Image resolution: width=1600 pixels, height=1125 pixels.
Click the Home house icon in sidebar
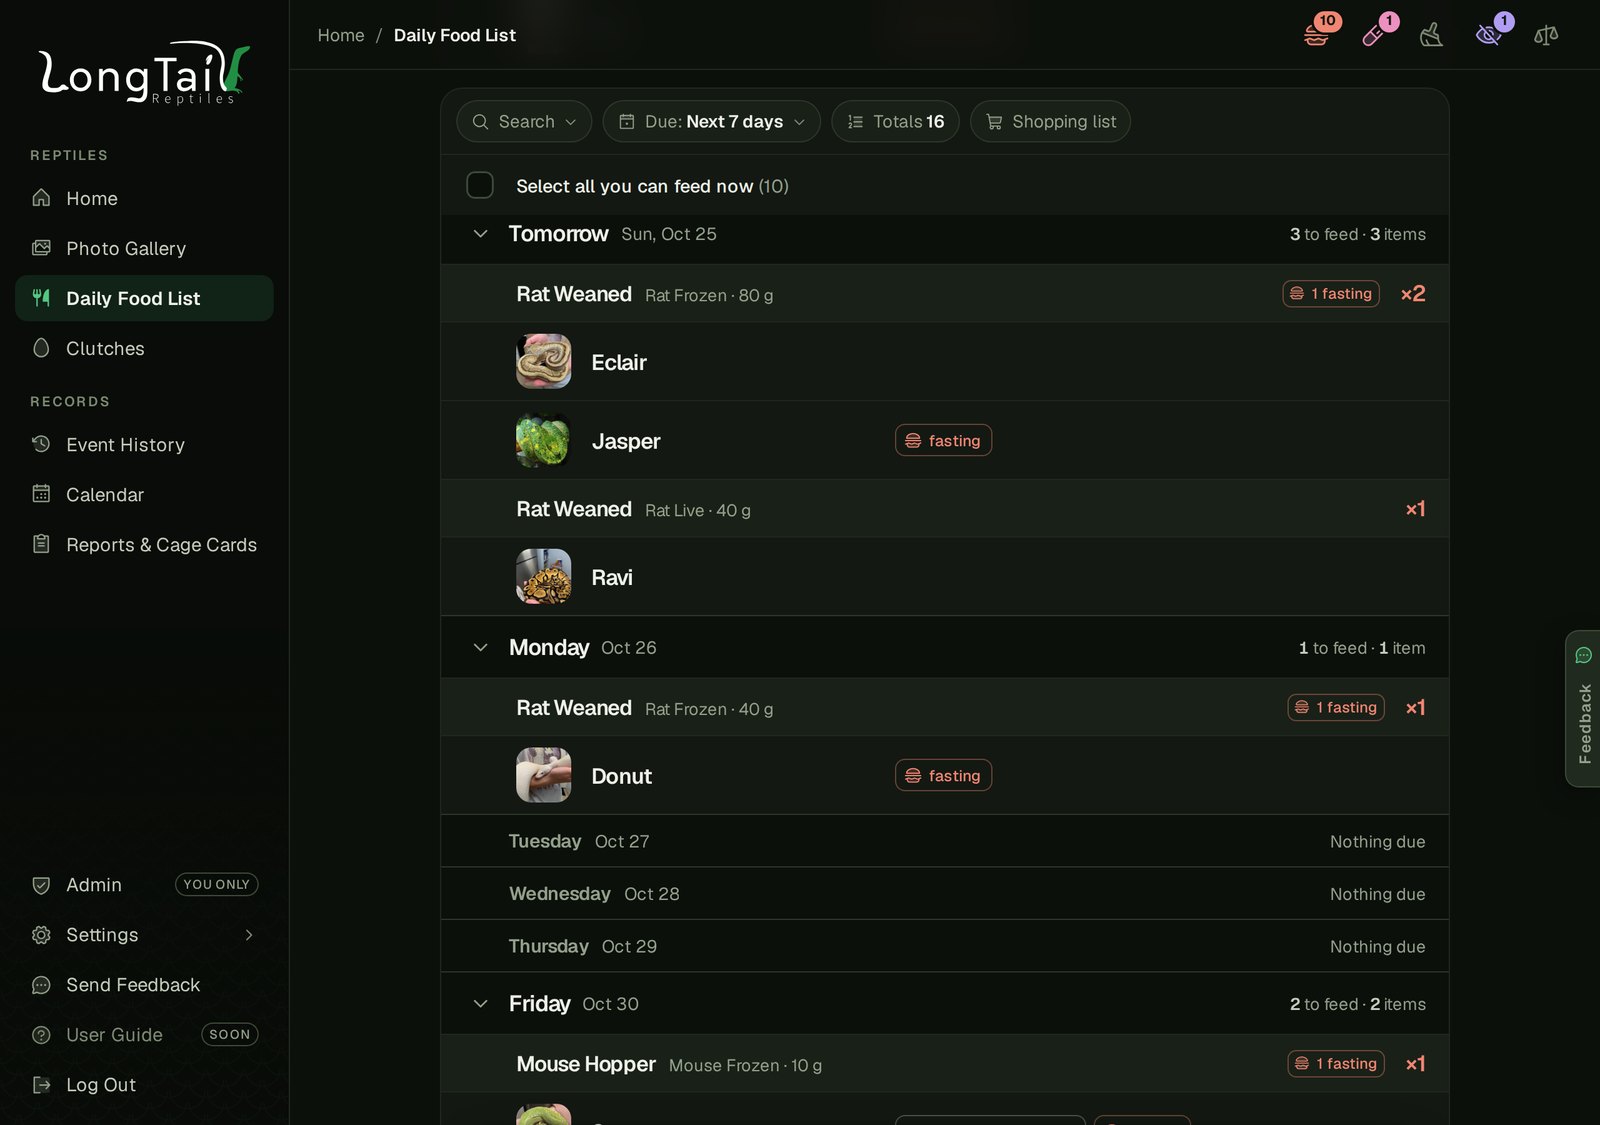41,198
